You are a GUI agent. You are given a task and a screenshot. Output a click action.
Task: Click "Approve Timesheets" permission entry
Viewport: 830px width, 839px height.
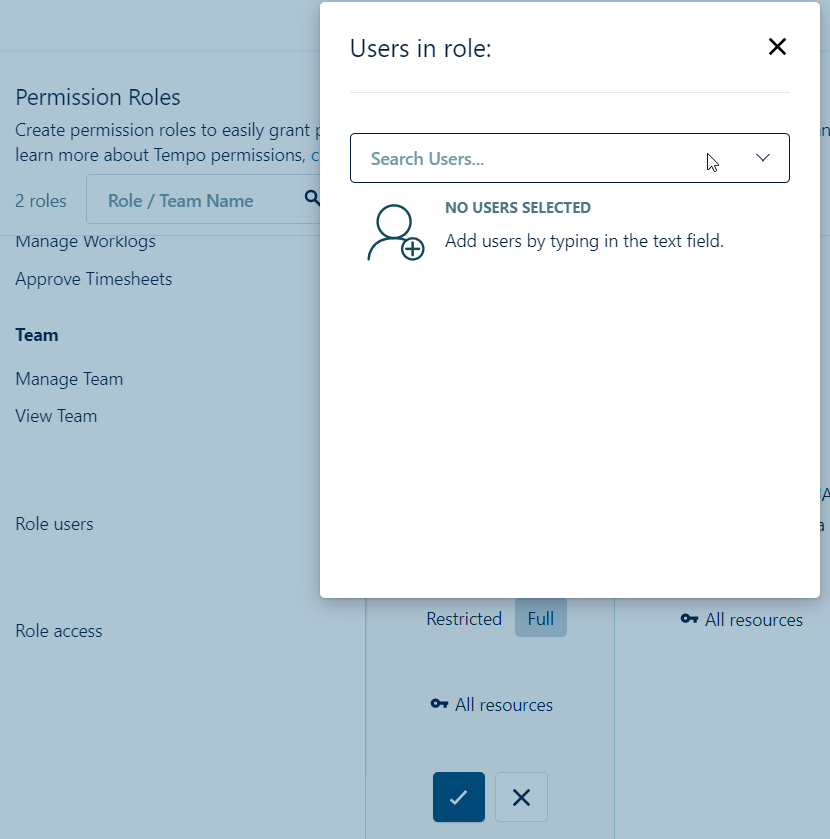pyautogui.click(x=93, y=278)
